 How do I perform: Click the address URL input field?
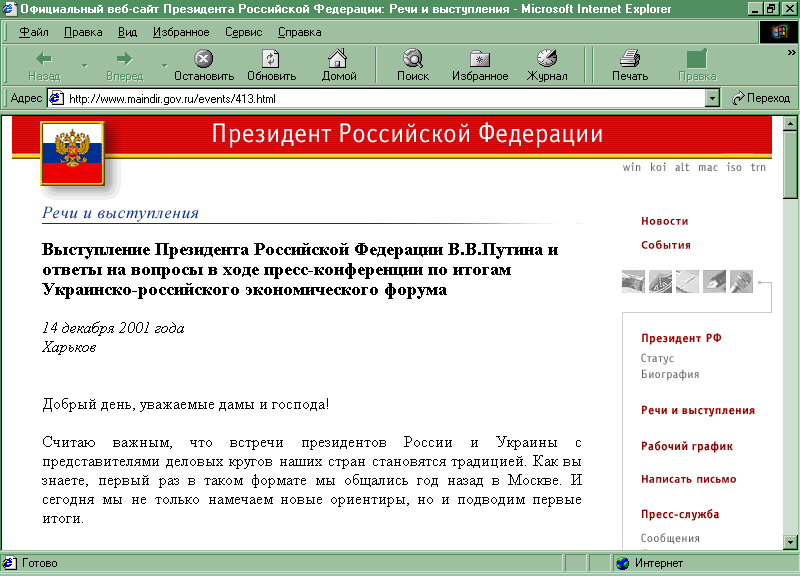[380, 98]
